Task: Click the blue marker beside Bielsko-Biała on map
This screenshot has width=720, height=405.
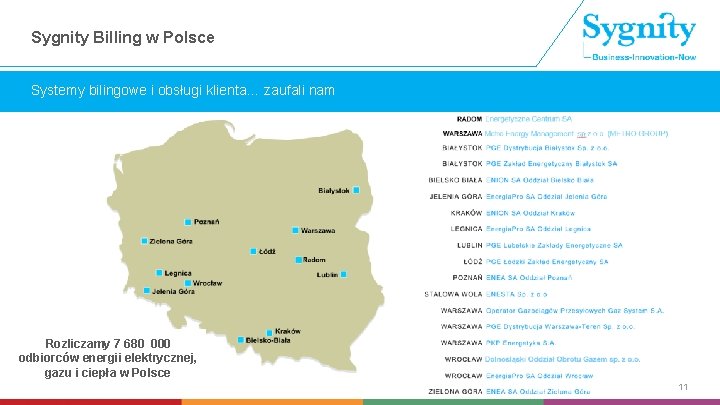Action: (241, 340)
